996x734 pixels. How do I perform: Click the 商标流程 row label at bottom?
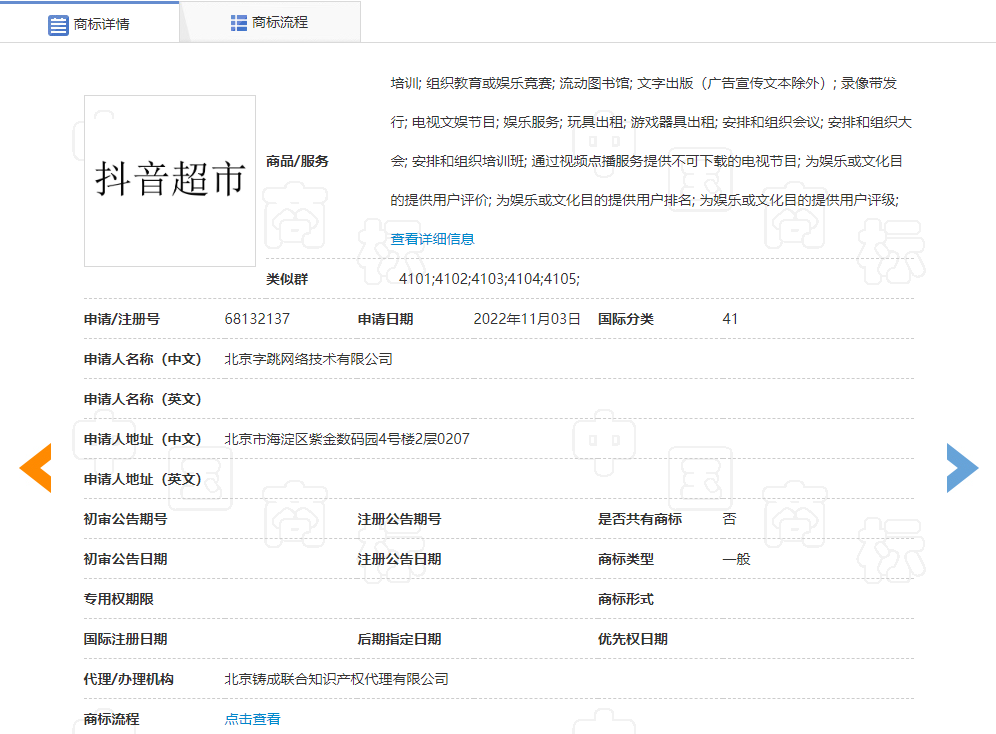tap(112, 719)
